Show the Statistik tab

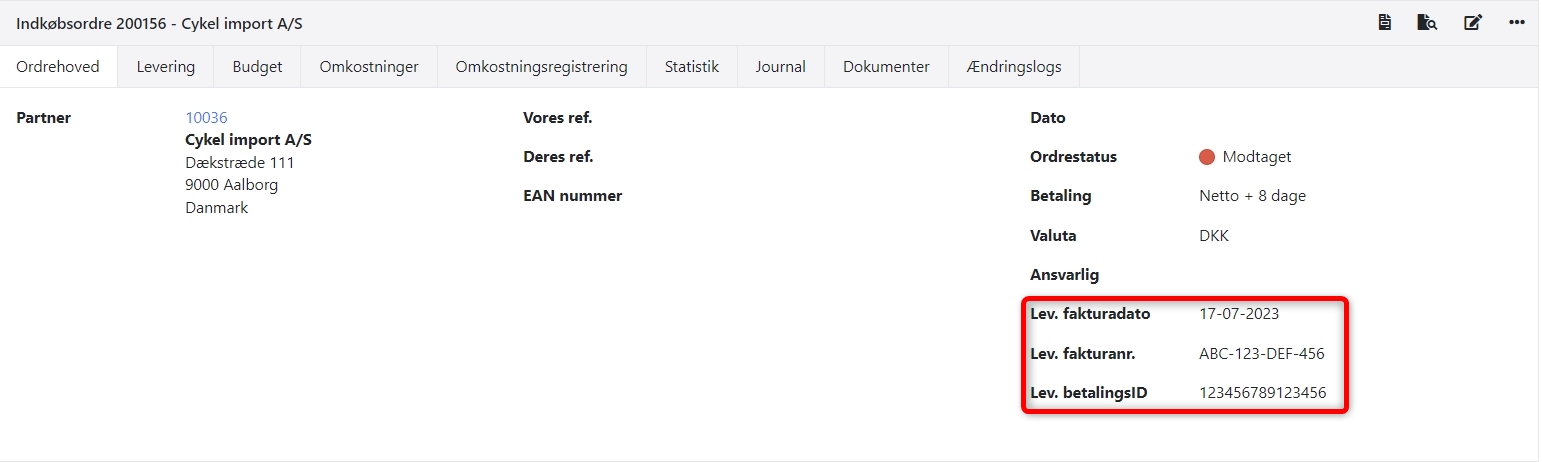click(692, 67)
